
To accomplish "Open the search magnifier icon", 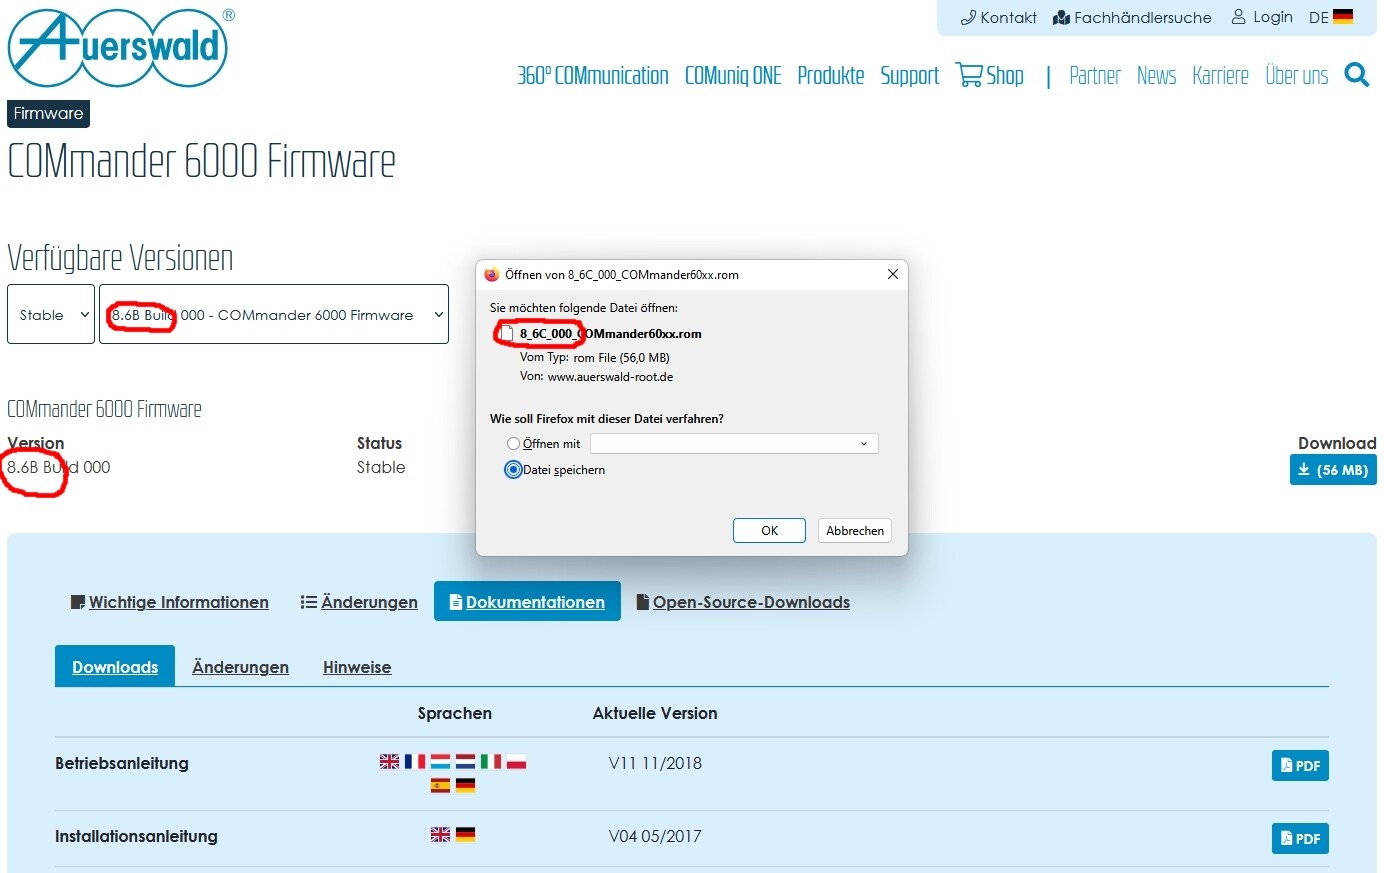I will click(1356, 75).
